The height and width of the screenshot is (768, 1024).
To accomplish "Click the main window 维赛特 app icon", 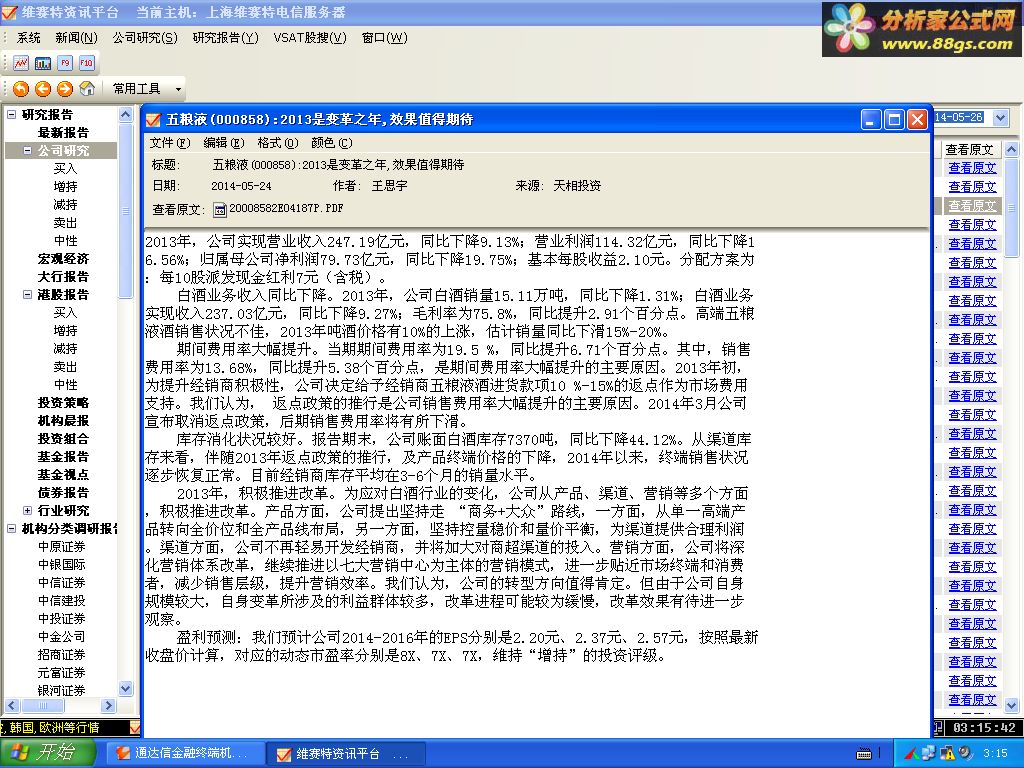I will pos(9,12).
